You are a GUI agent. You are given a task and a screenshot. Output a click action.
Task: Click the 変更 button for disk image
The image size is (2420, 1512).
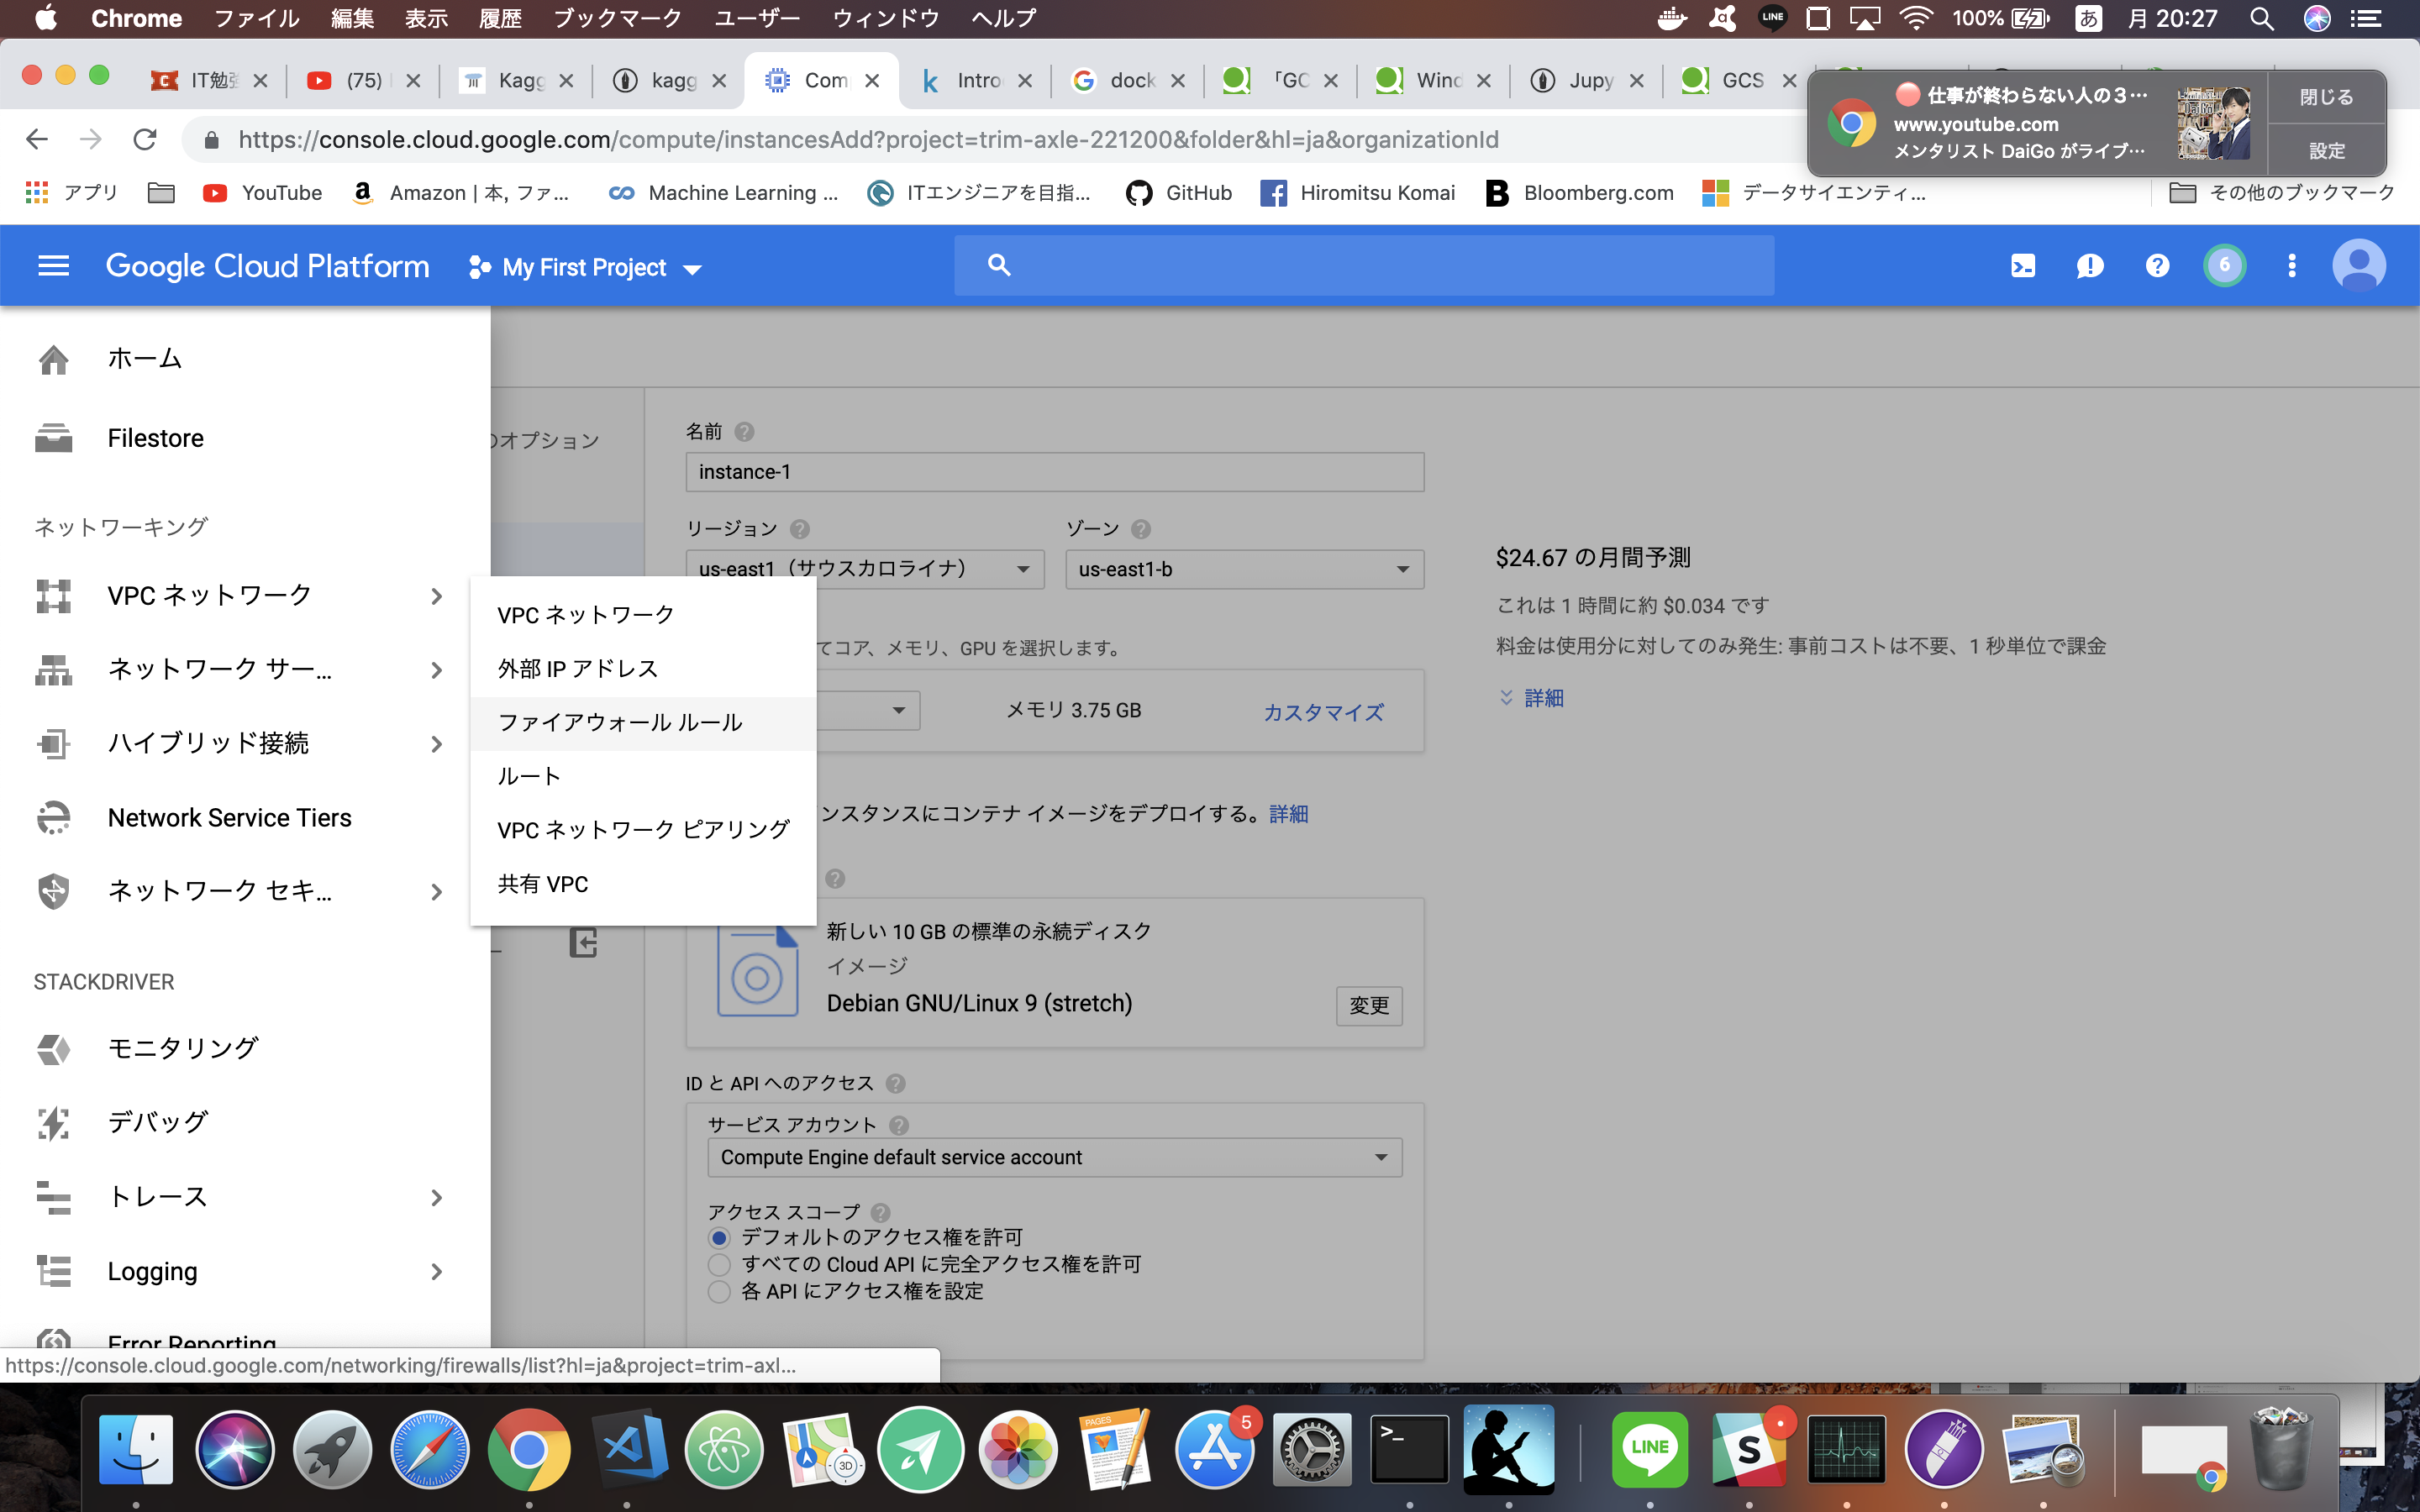pos(1368,1003)
